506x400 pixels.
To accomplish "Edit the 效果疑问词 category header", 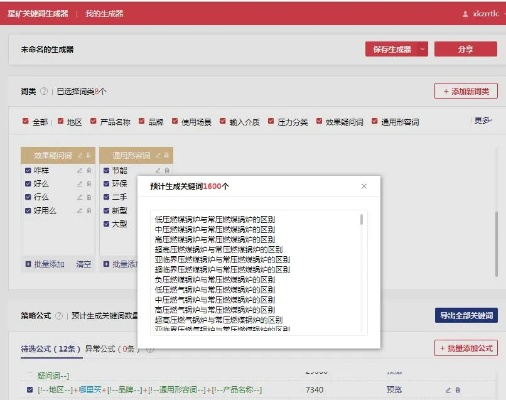I will (x=80, y=155).
